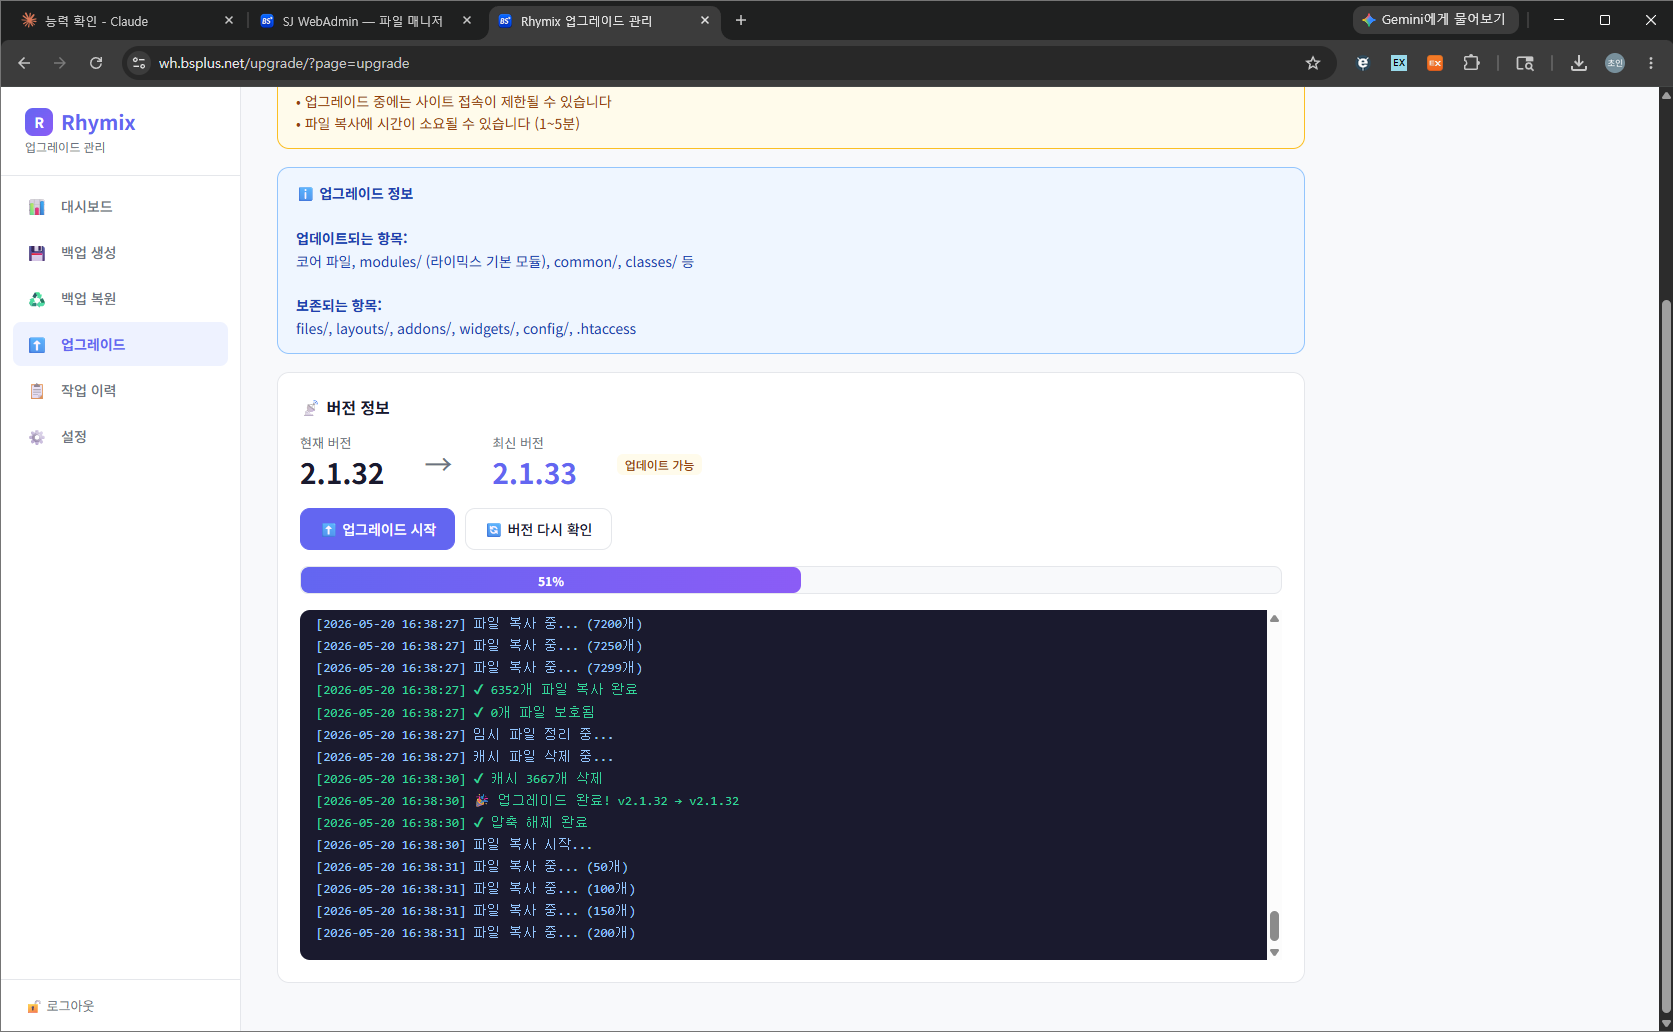The image size is (1673, 1032).
Task: Select the 업그레이드 sidebar item
Action: coord(120,344)
